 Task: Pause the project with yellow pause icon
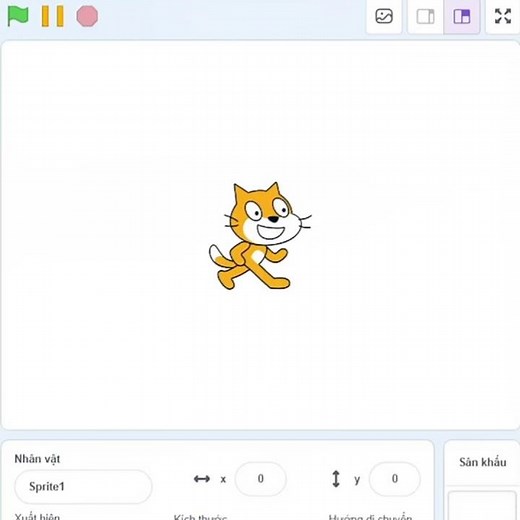tap(52, 16)
